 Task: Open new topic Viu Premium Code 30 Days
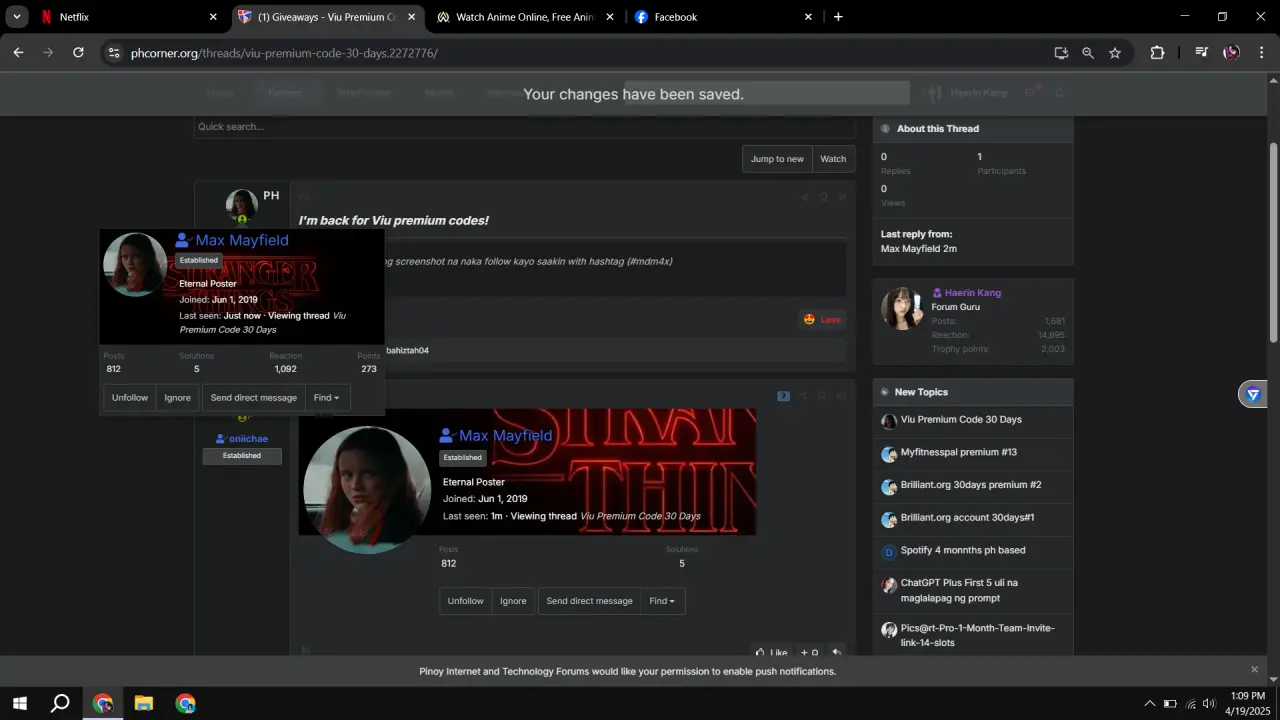[961, 420]
